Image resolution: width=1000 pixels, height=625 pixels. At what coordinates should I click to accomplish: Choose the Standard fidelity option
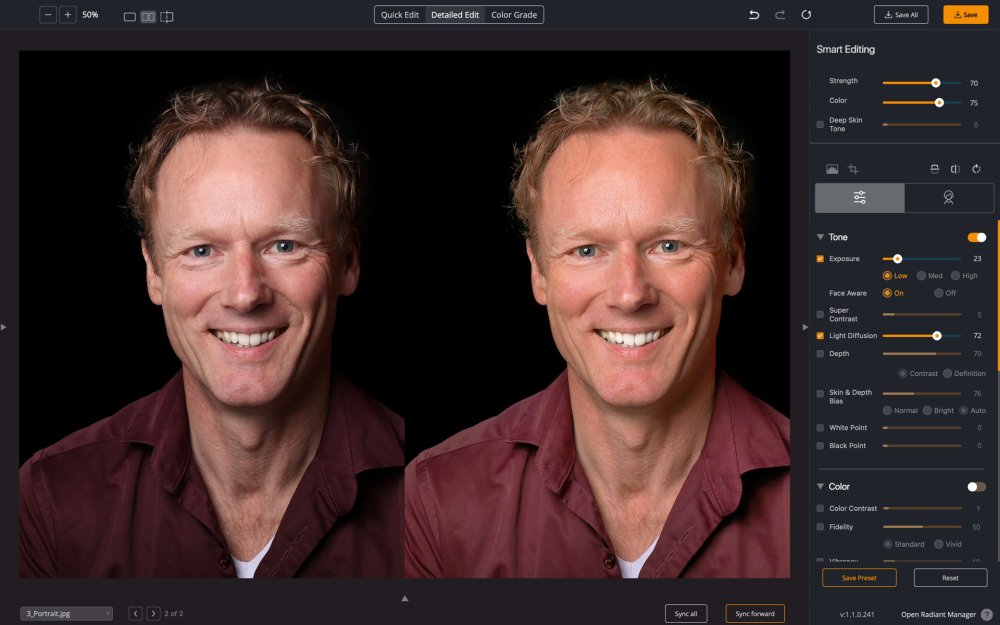(887, 544)
